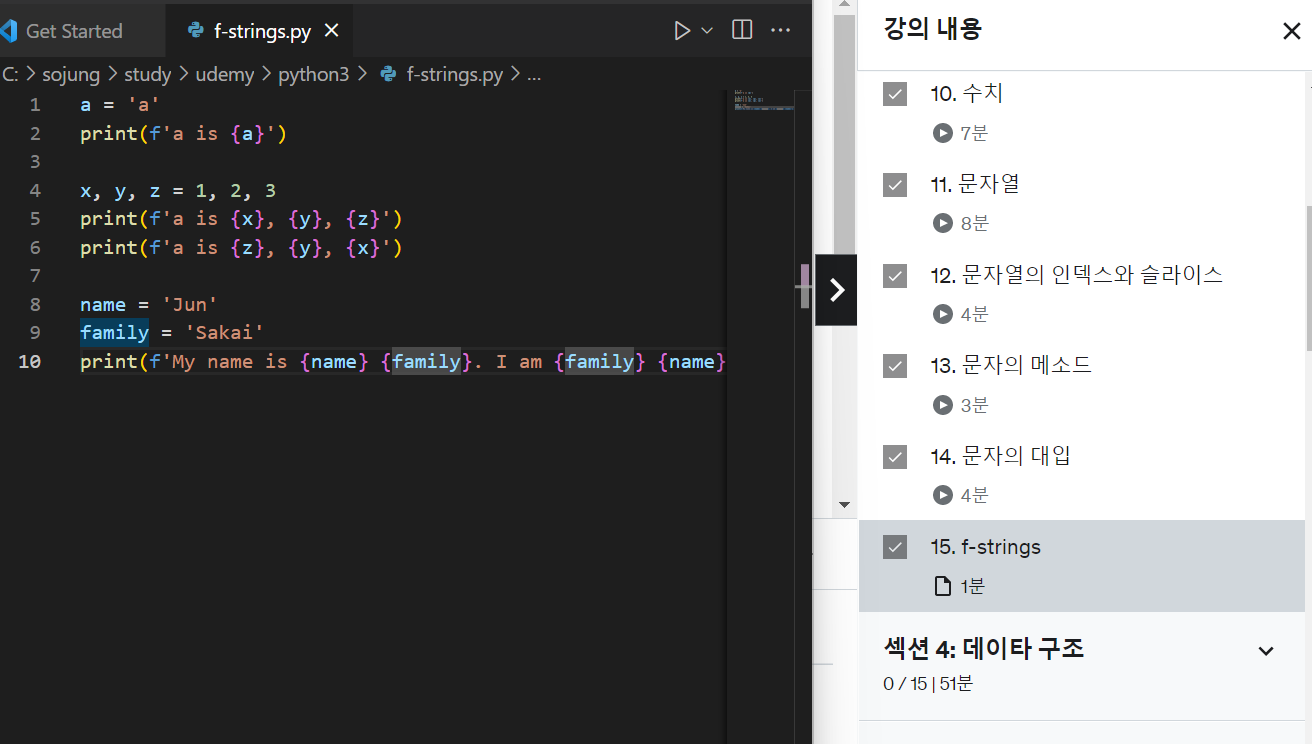The width and height of the screenshot is (1312, 744).
Task: Click the f-strings.py breadcrumb item
Action: (454, 74)
